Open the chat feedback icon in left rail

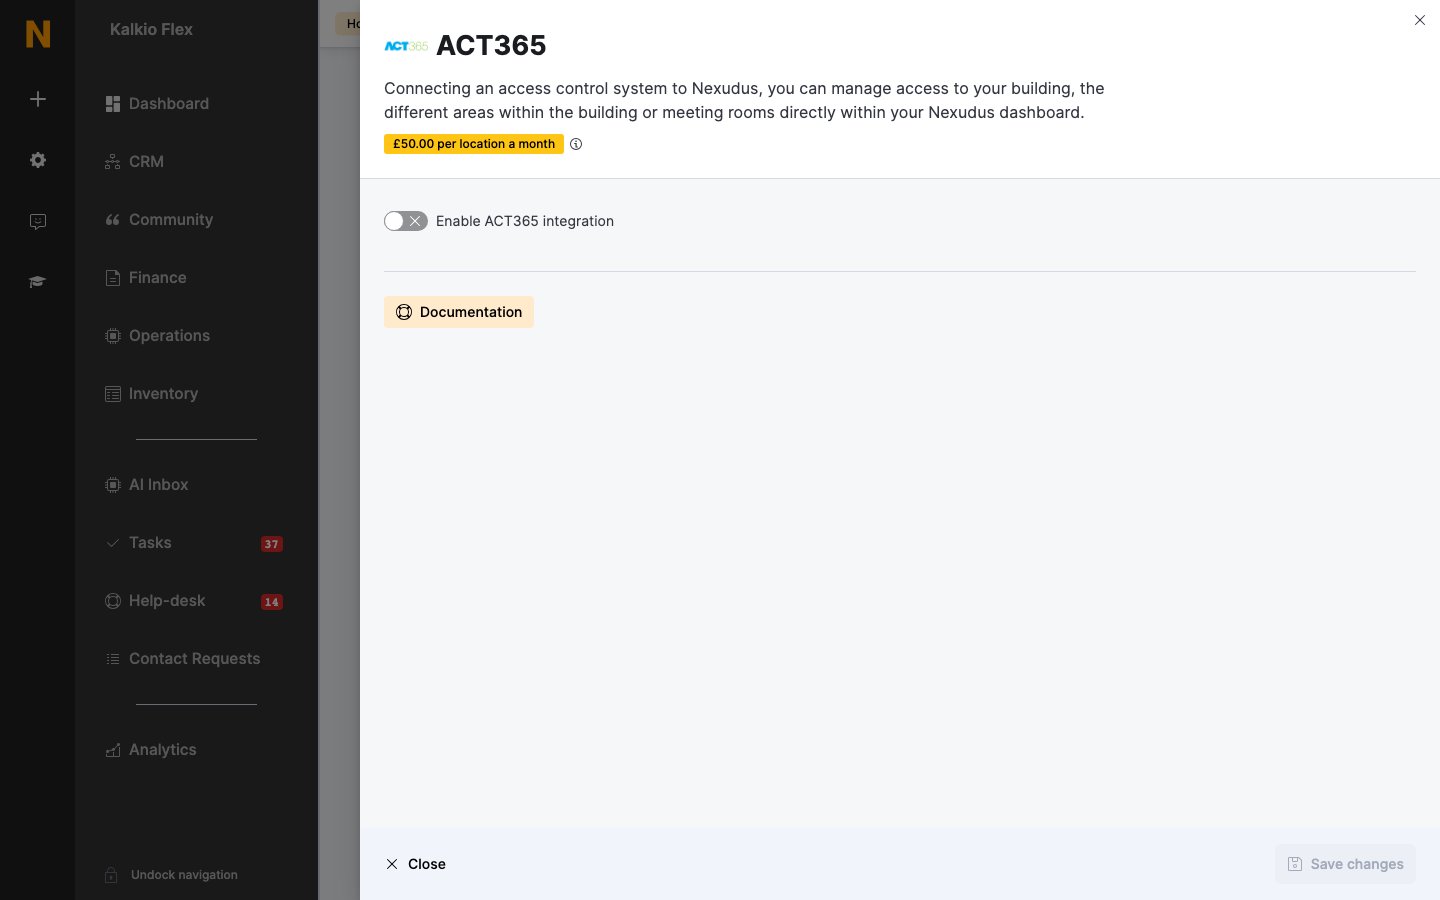click(x=38, y=221)
